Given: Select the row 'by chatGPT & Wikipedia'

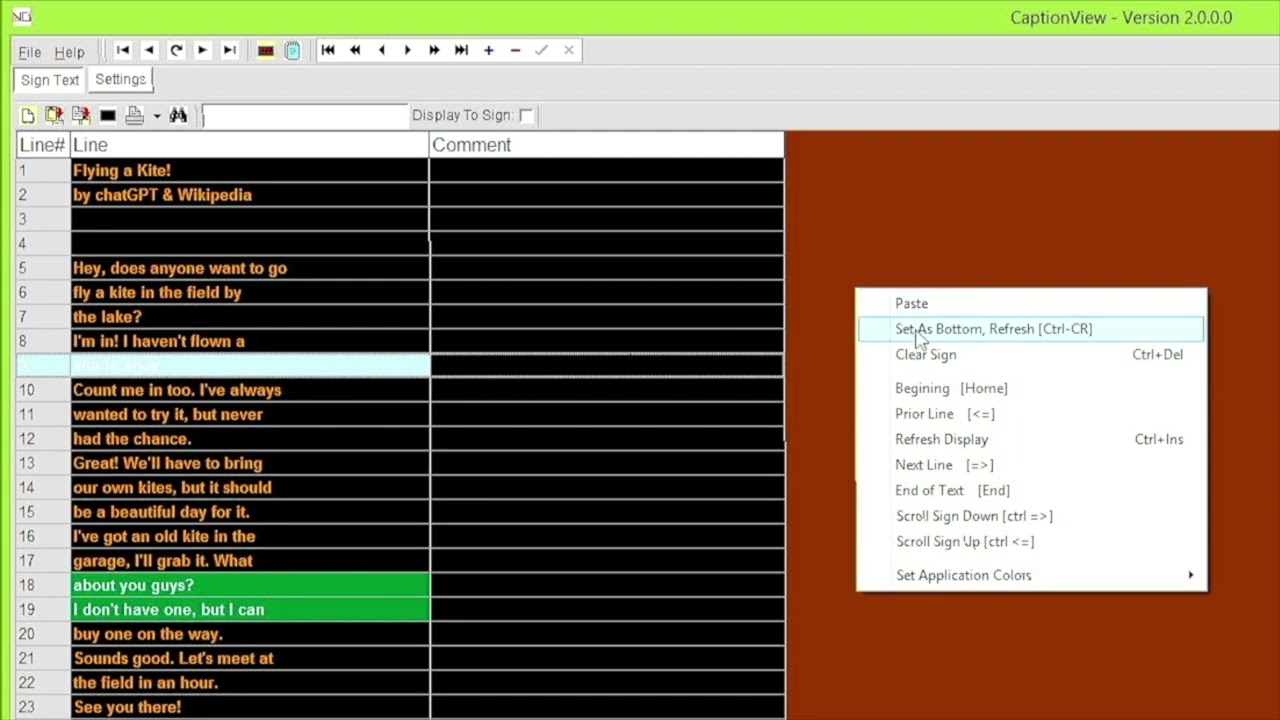Looking at the screenshot, I should pos(249,195).
